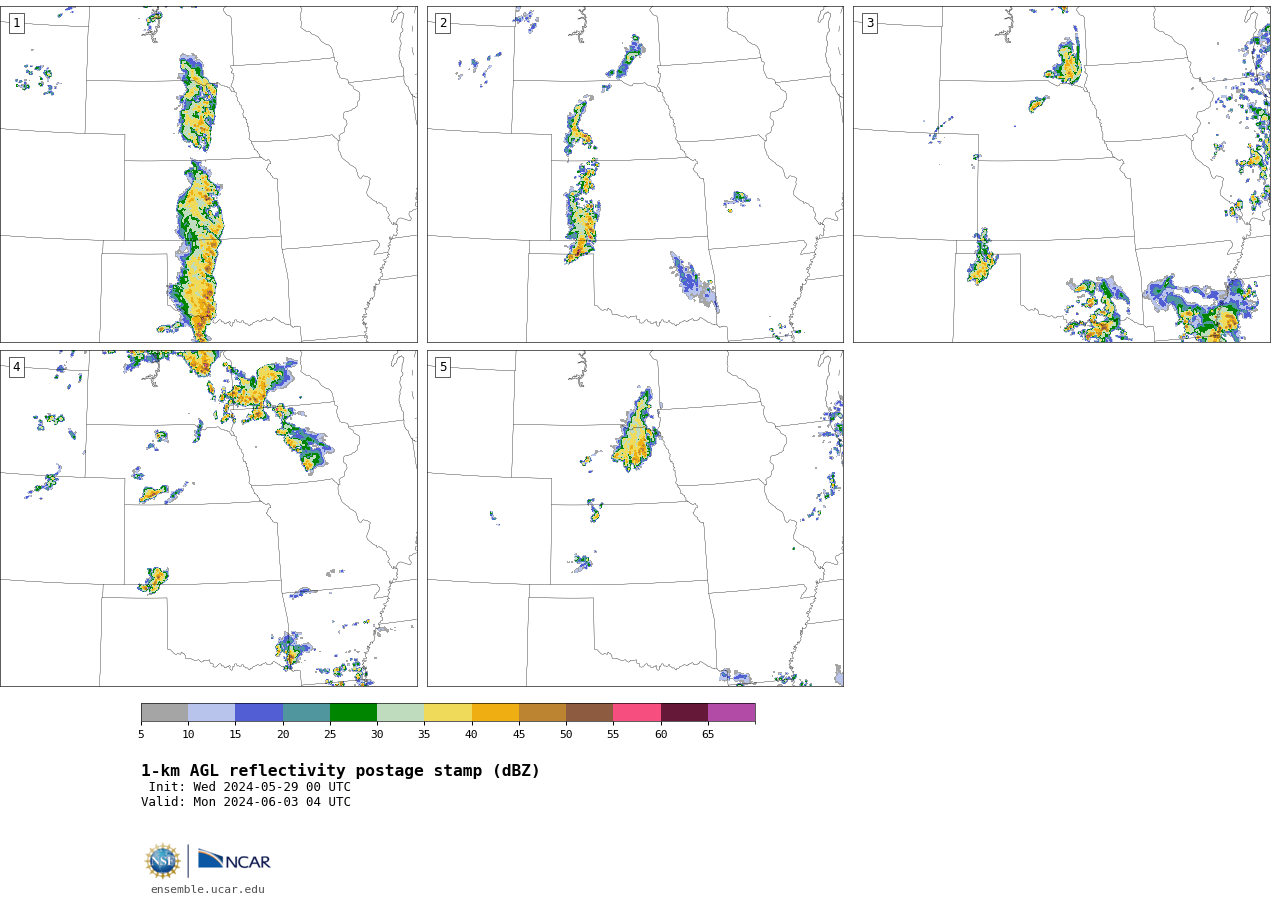1280x901 pixels.
Task: Select the gray 5-10 dBZ swatch
Action: pyautogui.click(x=164, y=713)
